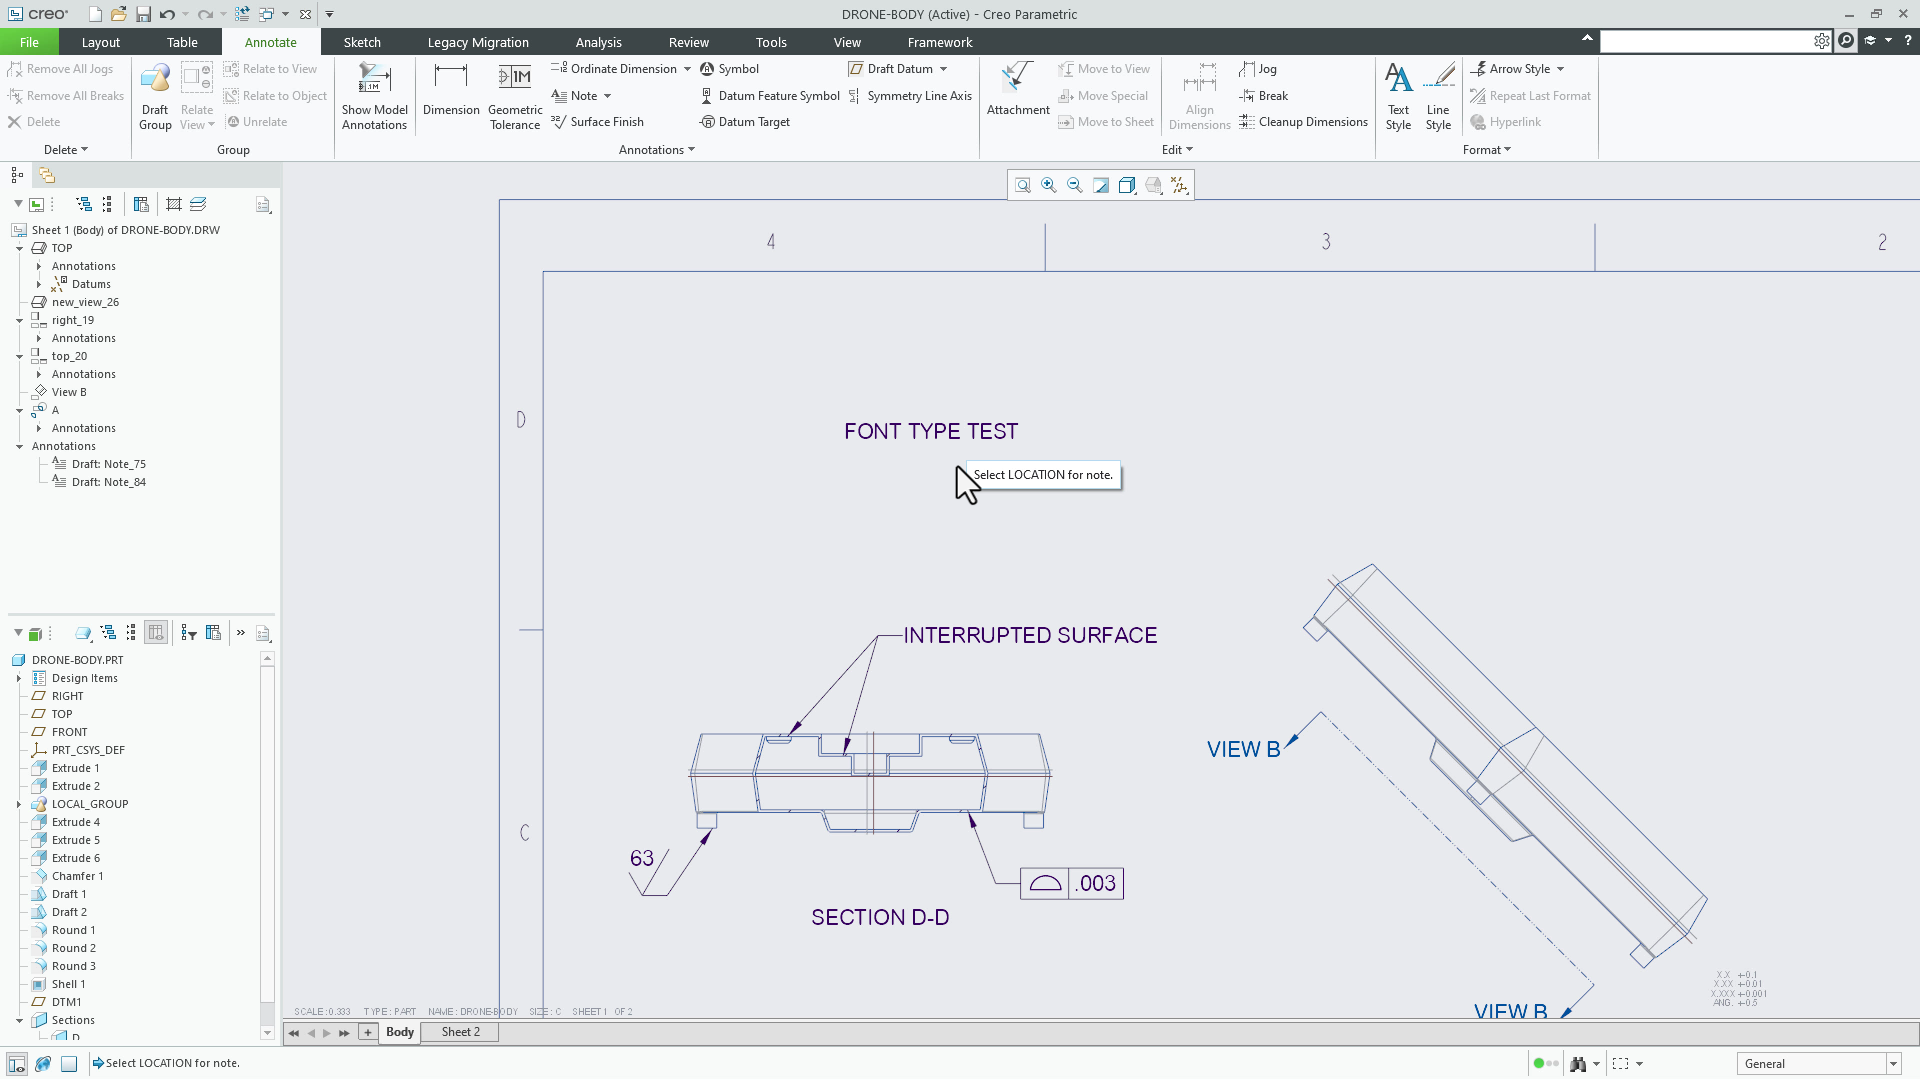The image size is (1920, 1080).
Task: Switch to the Sketch ribbon tab
Action: (362, 42)
